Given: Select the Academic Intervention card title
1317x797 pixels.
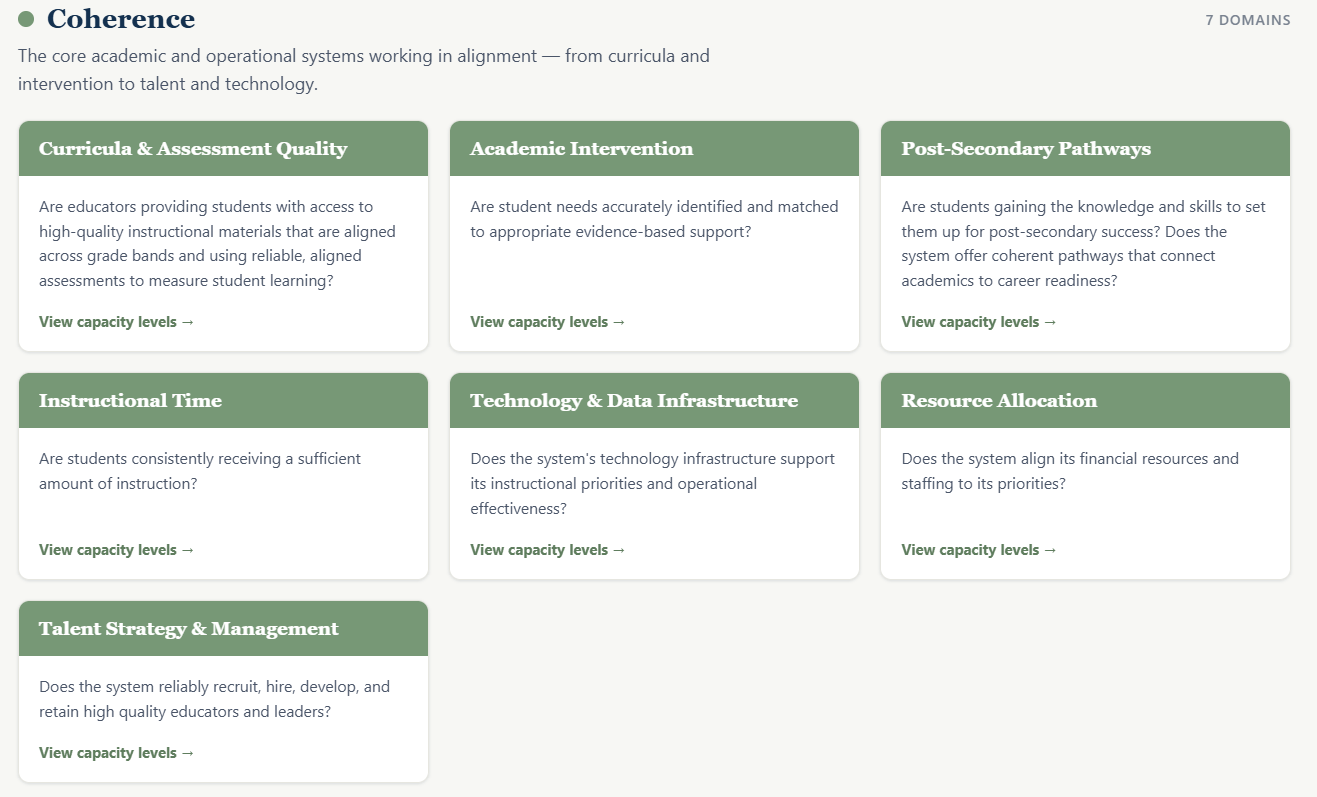Looking at the screenshot, I should point(581,149).
